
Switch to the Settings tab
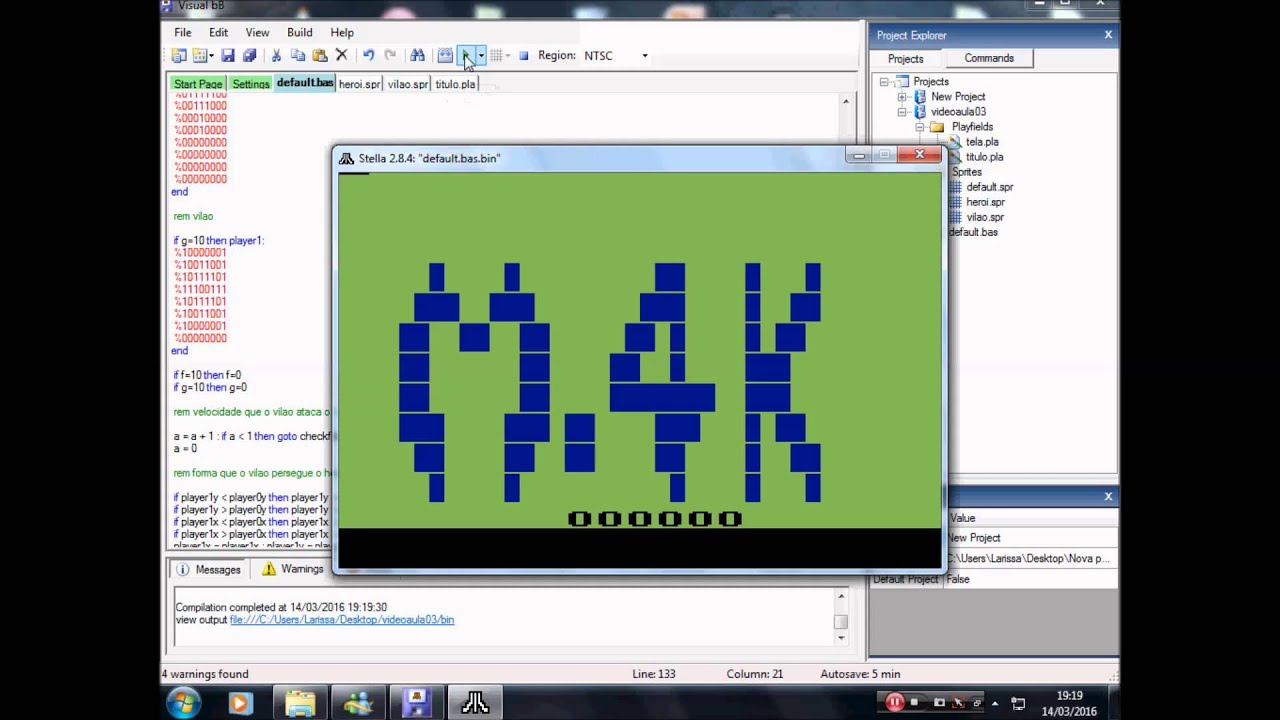pyautogui.click(x=251, y=84)
